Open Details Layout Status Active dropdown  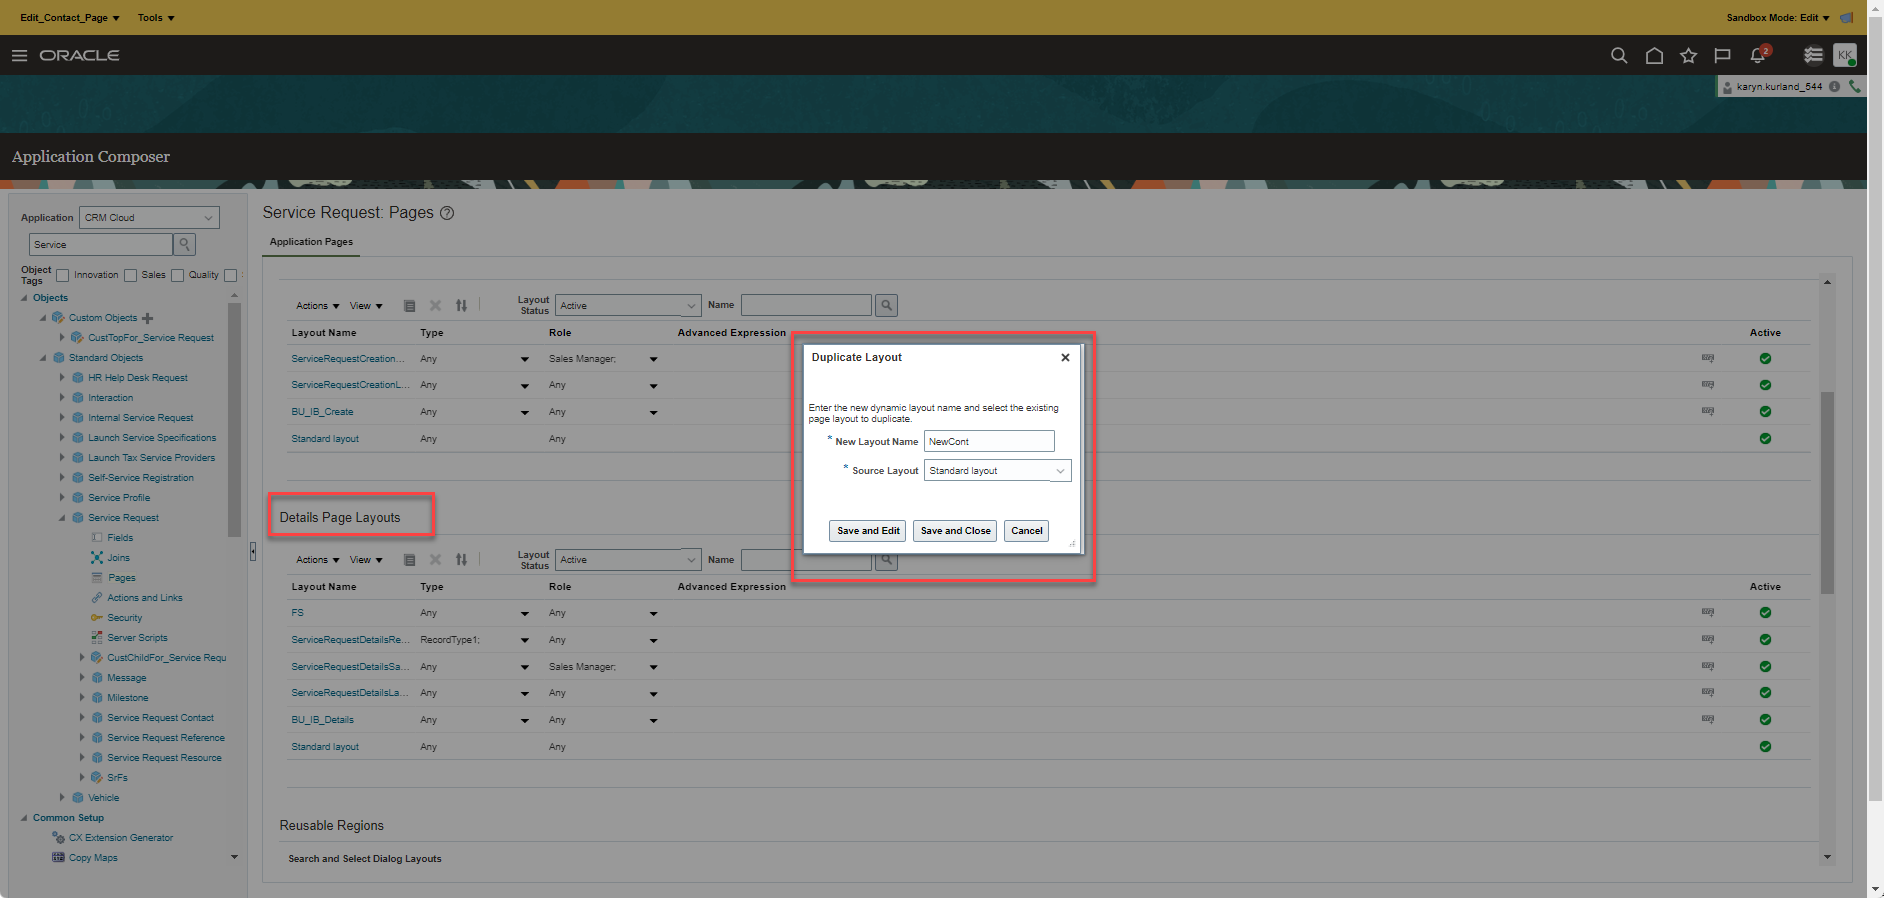click(627, 560)
